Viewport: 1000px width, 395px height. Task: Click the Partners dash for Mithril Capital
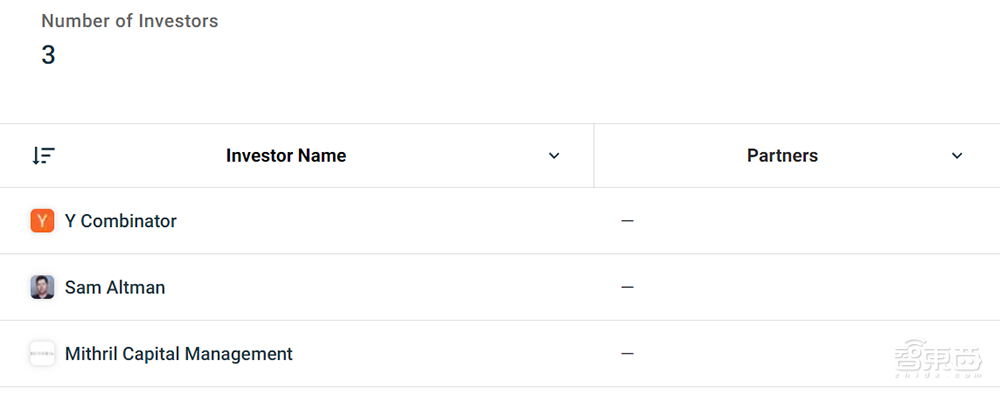pyautogui.click(x=628, y=354)
